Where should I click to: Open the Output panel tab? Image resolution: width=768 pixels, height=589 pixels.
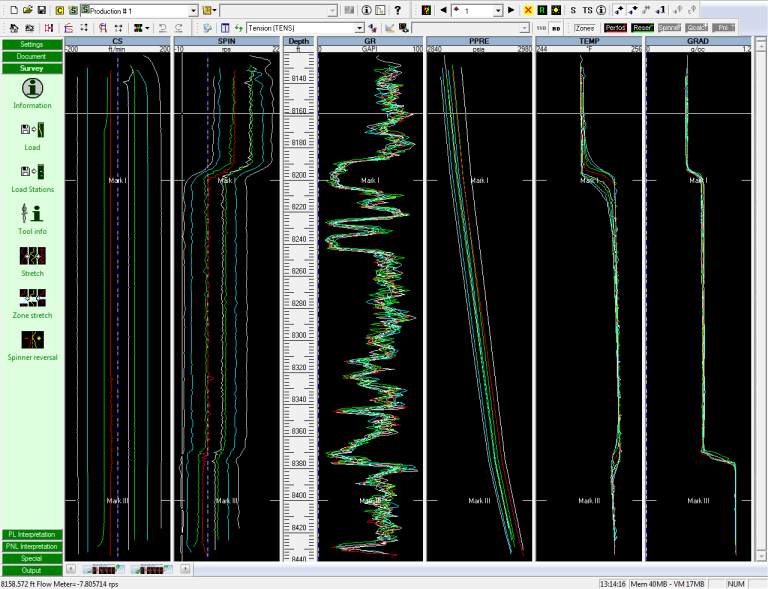click(x=32, y=570)
